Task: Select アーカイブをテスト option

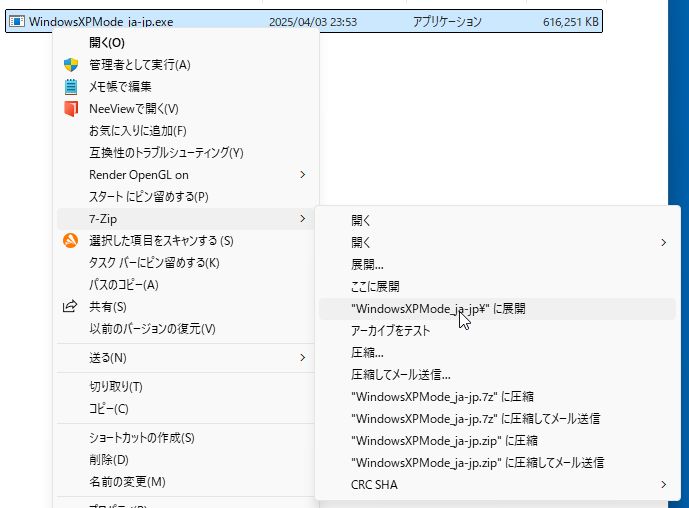Action: pos(391,331)
